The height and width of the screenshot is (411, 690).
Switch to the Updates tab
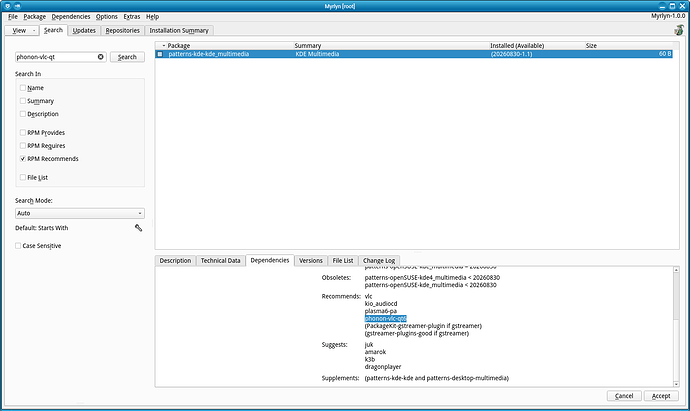click(x=84, y=30)
